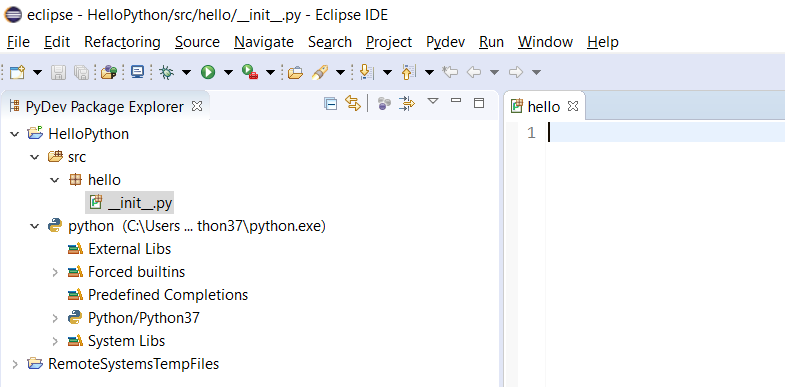The height and width of the screenshot is (387, 785).
Task: Expand the System Libs node
Action: pos(55,341)
